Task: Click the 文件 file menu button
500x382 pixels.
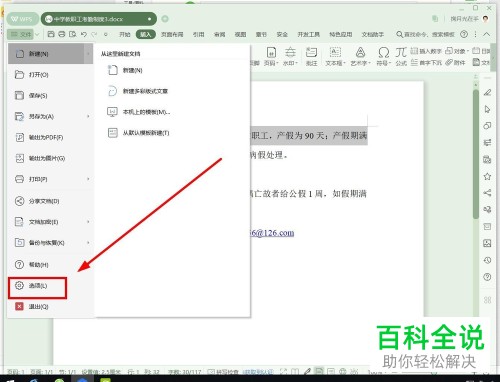Action: [x=21, y=34]
